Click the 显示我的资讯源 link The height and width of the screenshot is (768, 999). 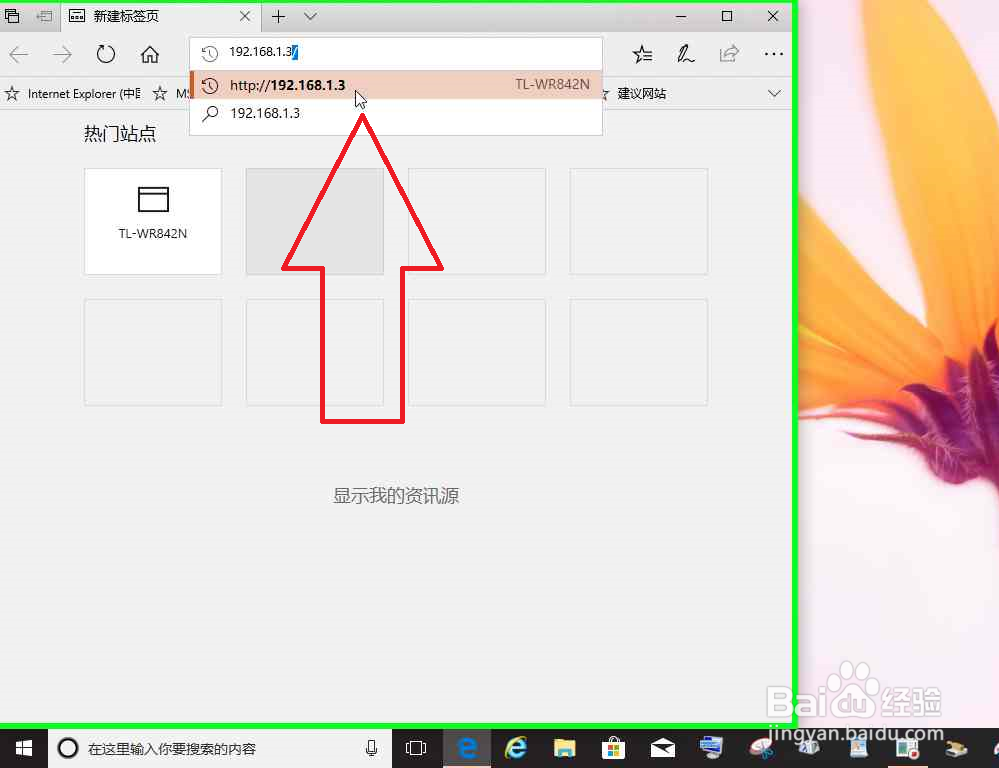(x=395, y=495)
